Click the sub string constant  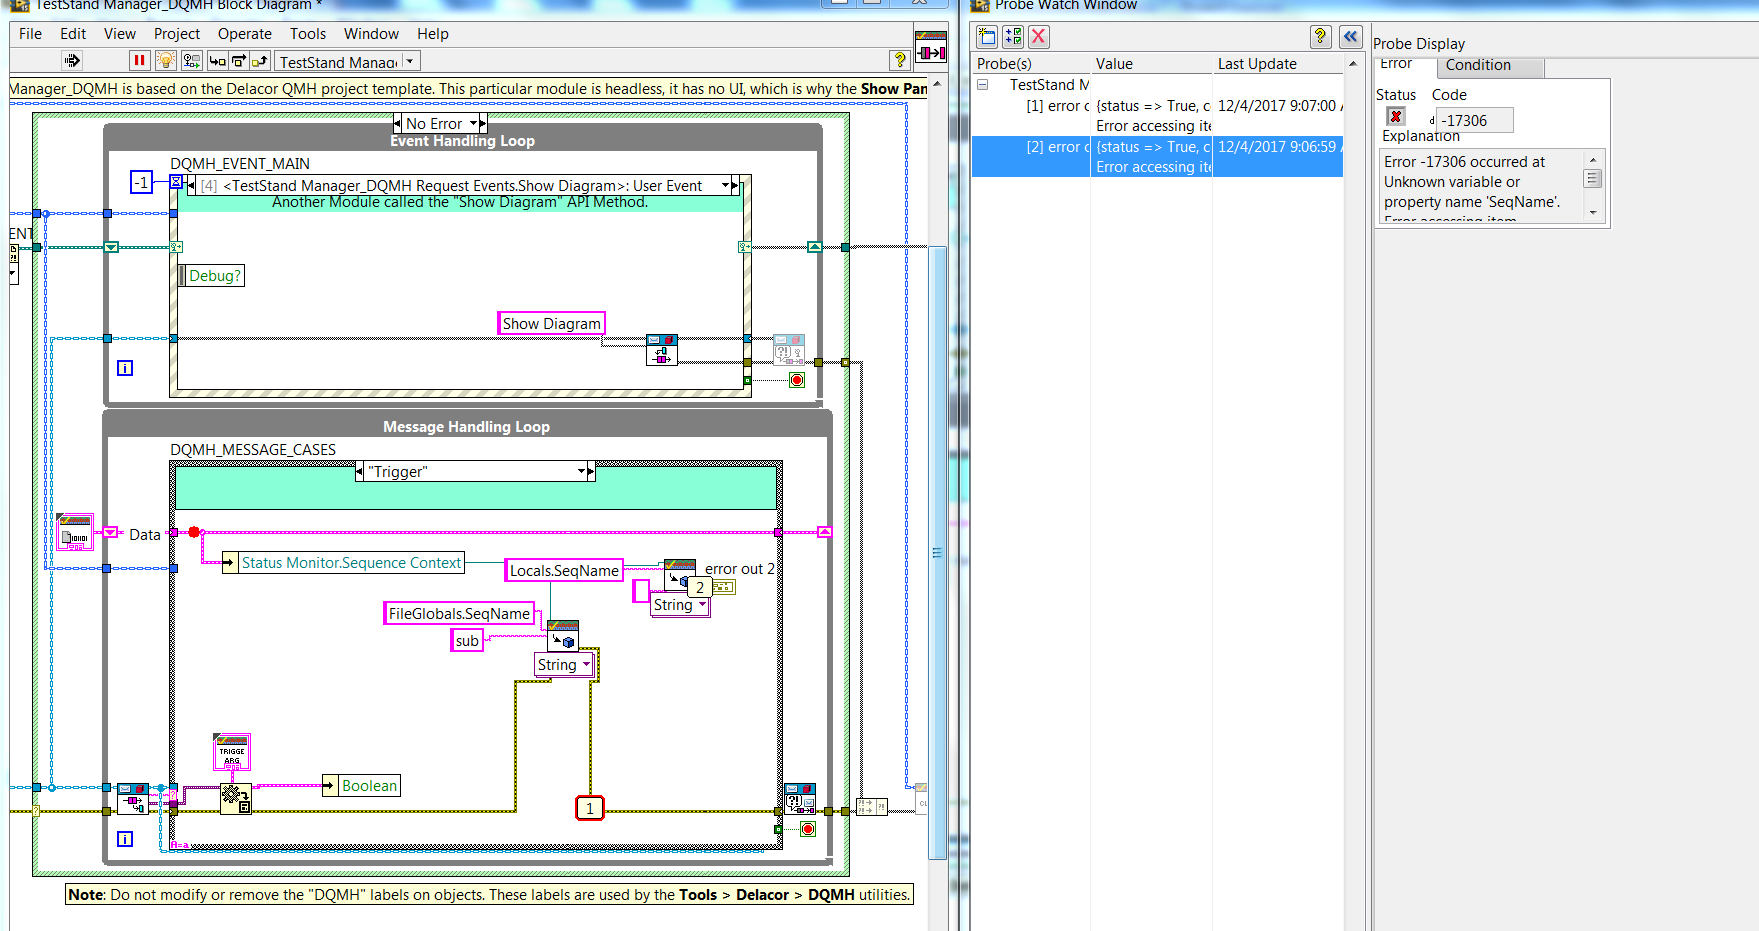click(x=467, y=641)
